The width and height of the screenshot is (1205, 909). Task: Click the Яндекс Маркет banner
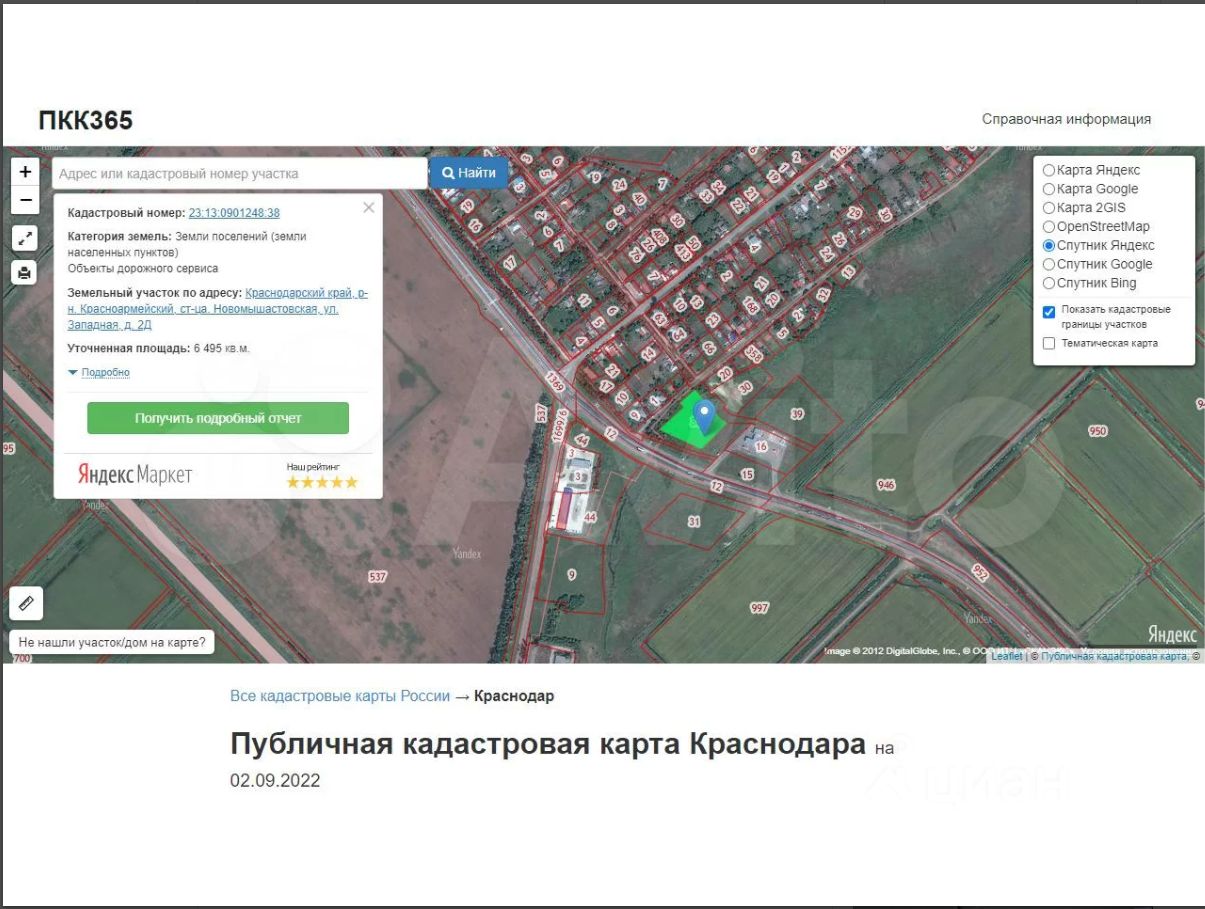(135, 475)
